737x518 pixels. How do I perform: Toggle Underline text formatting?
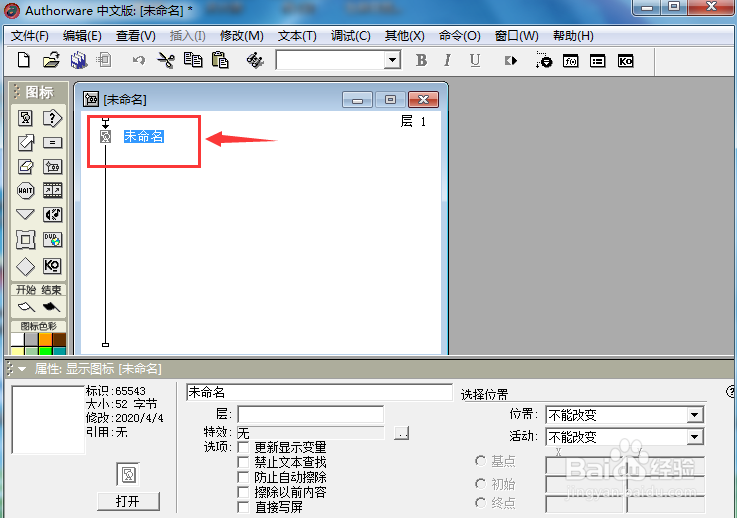pyautogui.click(x=475, y=60)
